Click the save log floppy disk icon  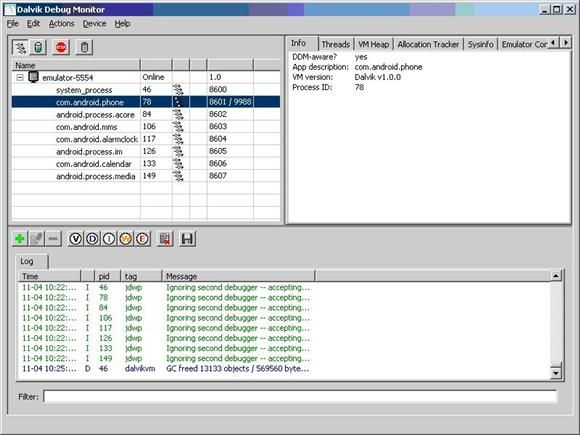click(188, 239)
